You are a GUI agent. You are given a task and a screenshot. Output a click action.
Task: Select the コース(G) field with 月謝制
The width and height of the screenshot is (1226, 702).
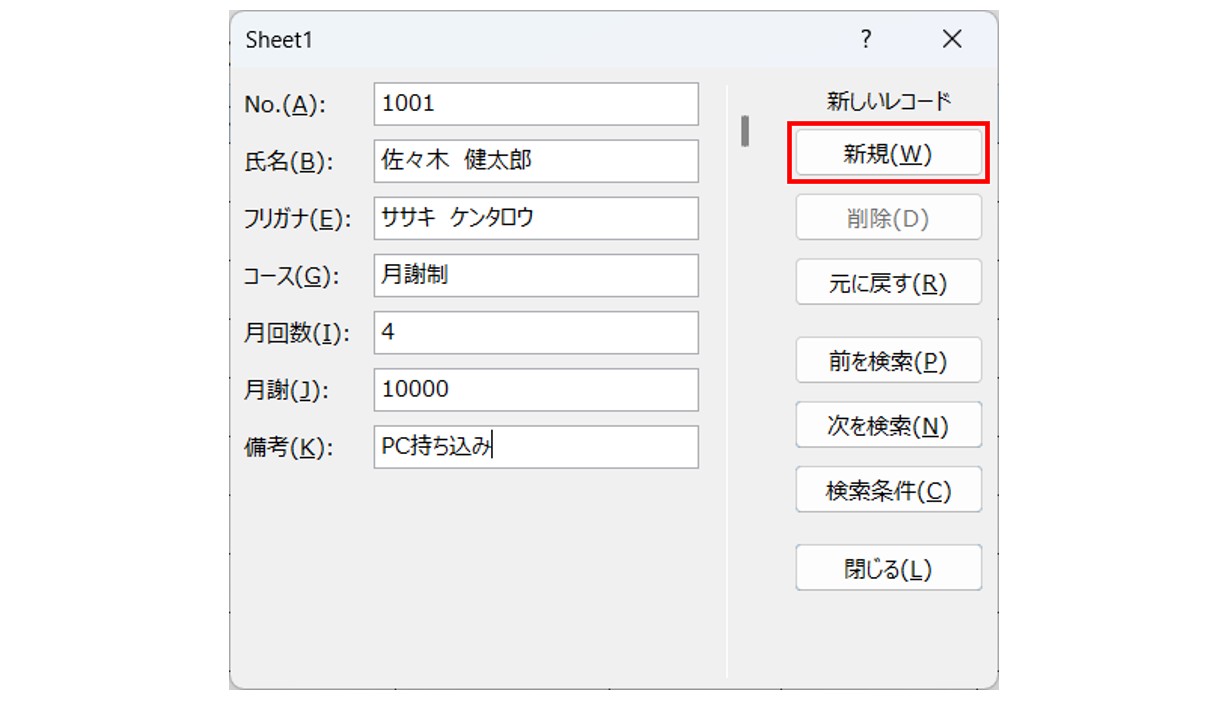pyautogui.click(x=536, y=275)
